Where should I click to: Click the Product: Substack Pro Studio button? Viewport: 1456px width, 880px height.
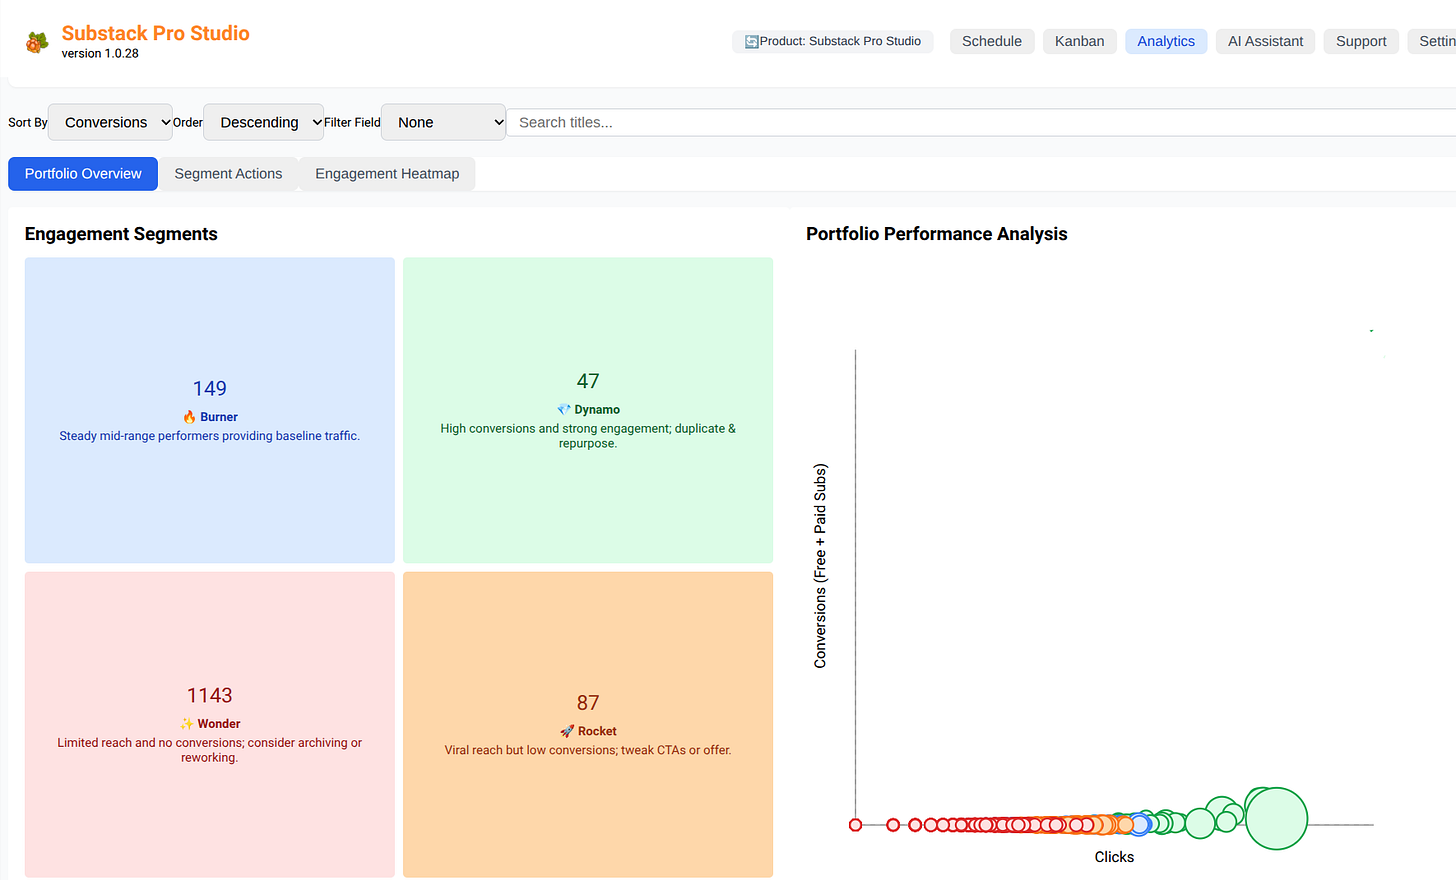tap(833, 41)
